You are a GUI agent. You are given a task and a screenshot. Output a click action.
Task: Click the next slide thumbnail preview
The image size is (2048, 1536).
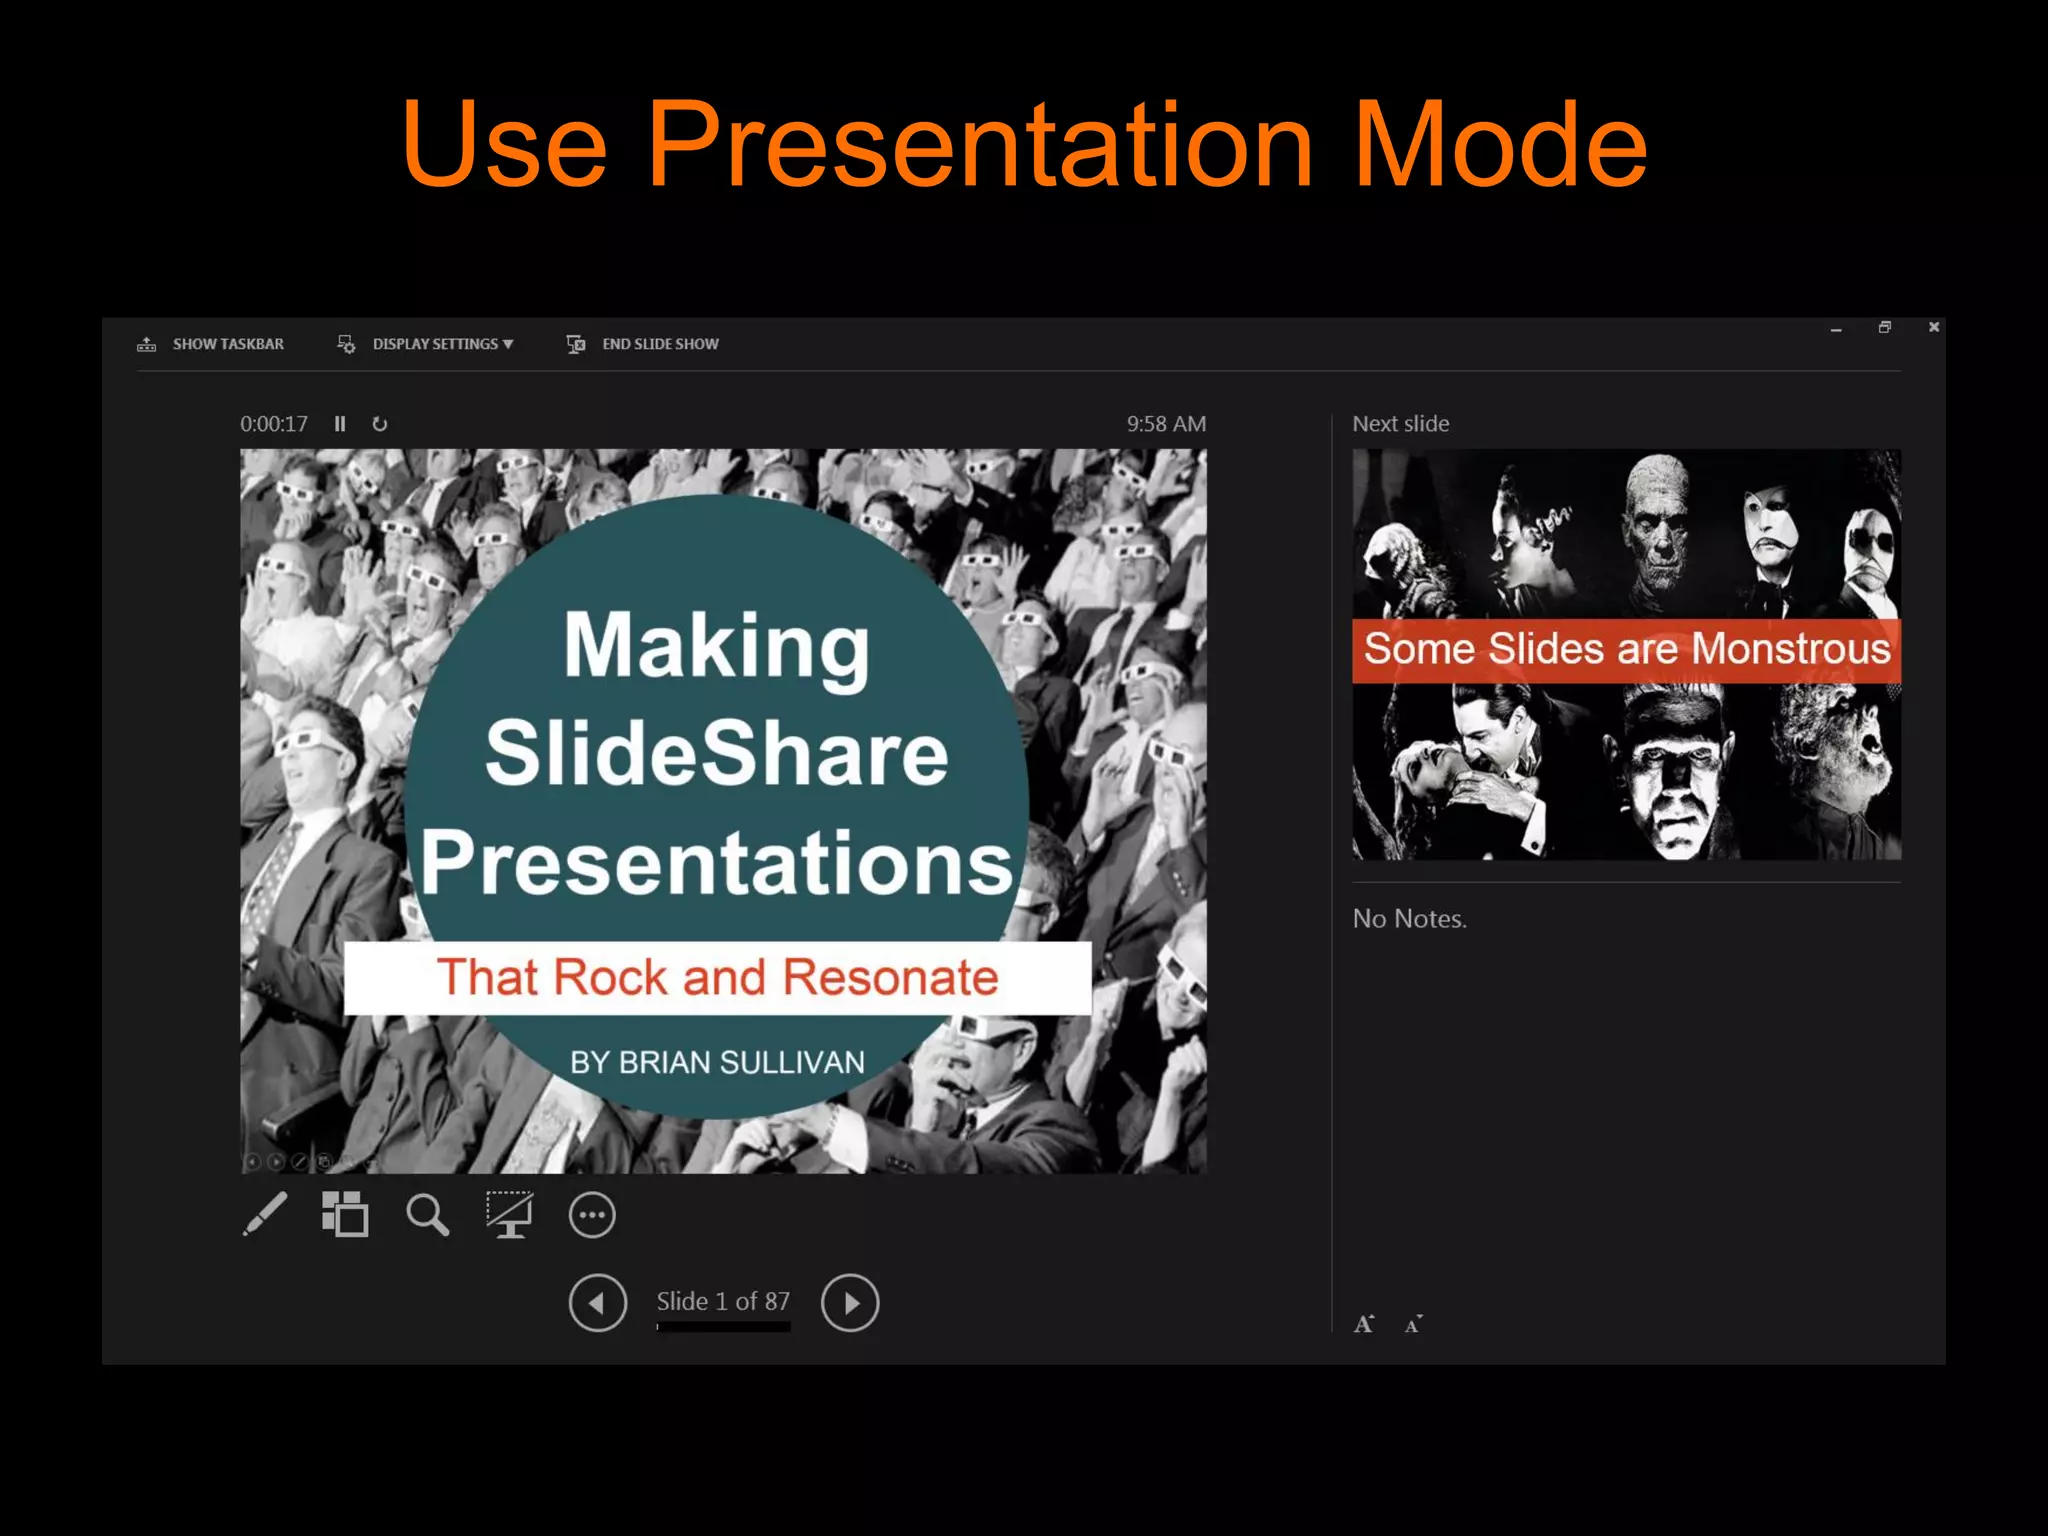(x=1626, y=654)
